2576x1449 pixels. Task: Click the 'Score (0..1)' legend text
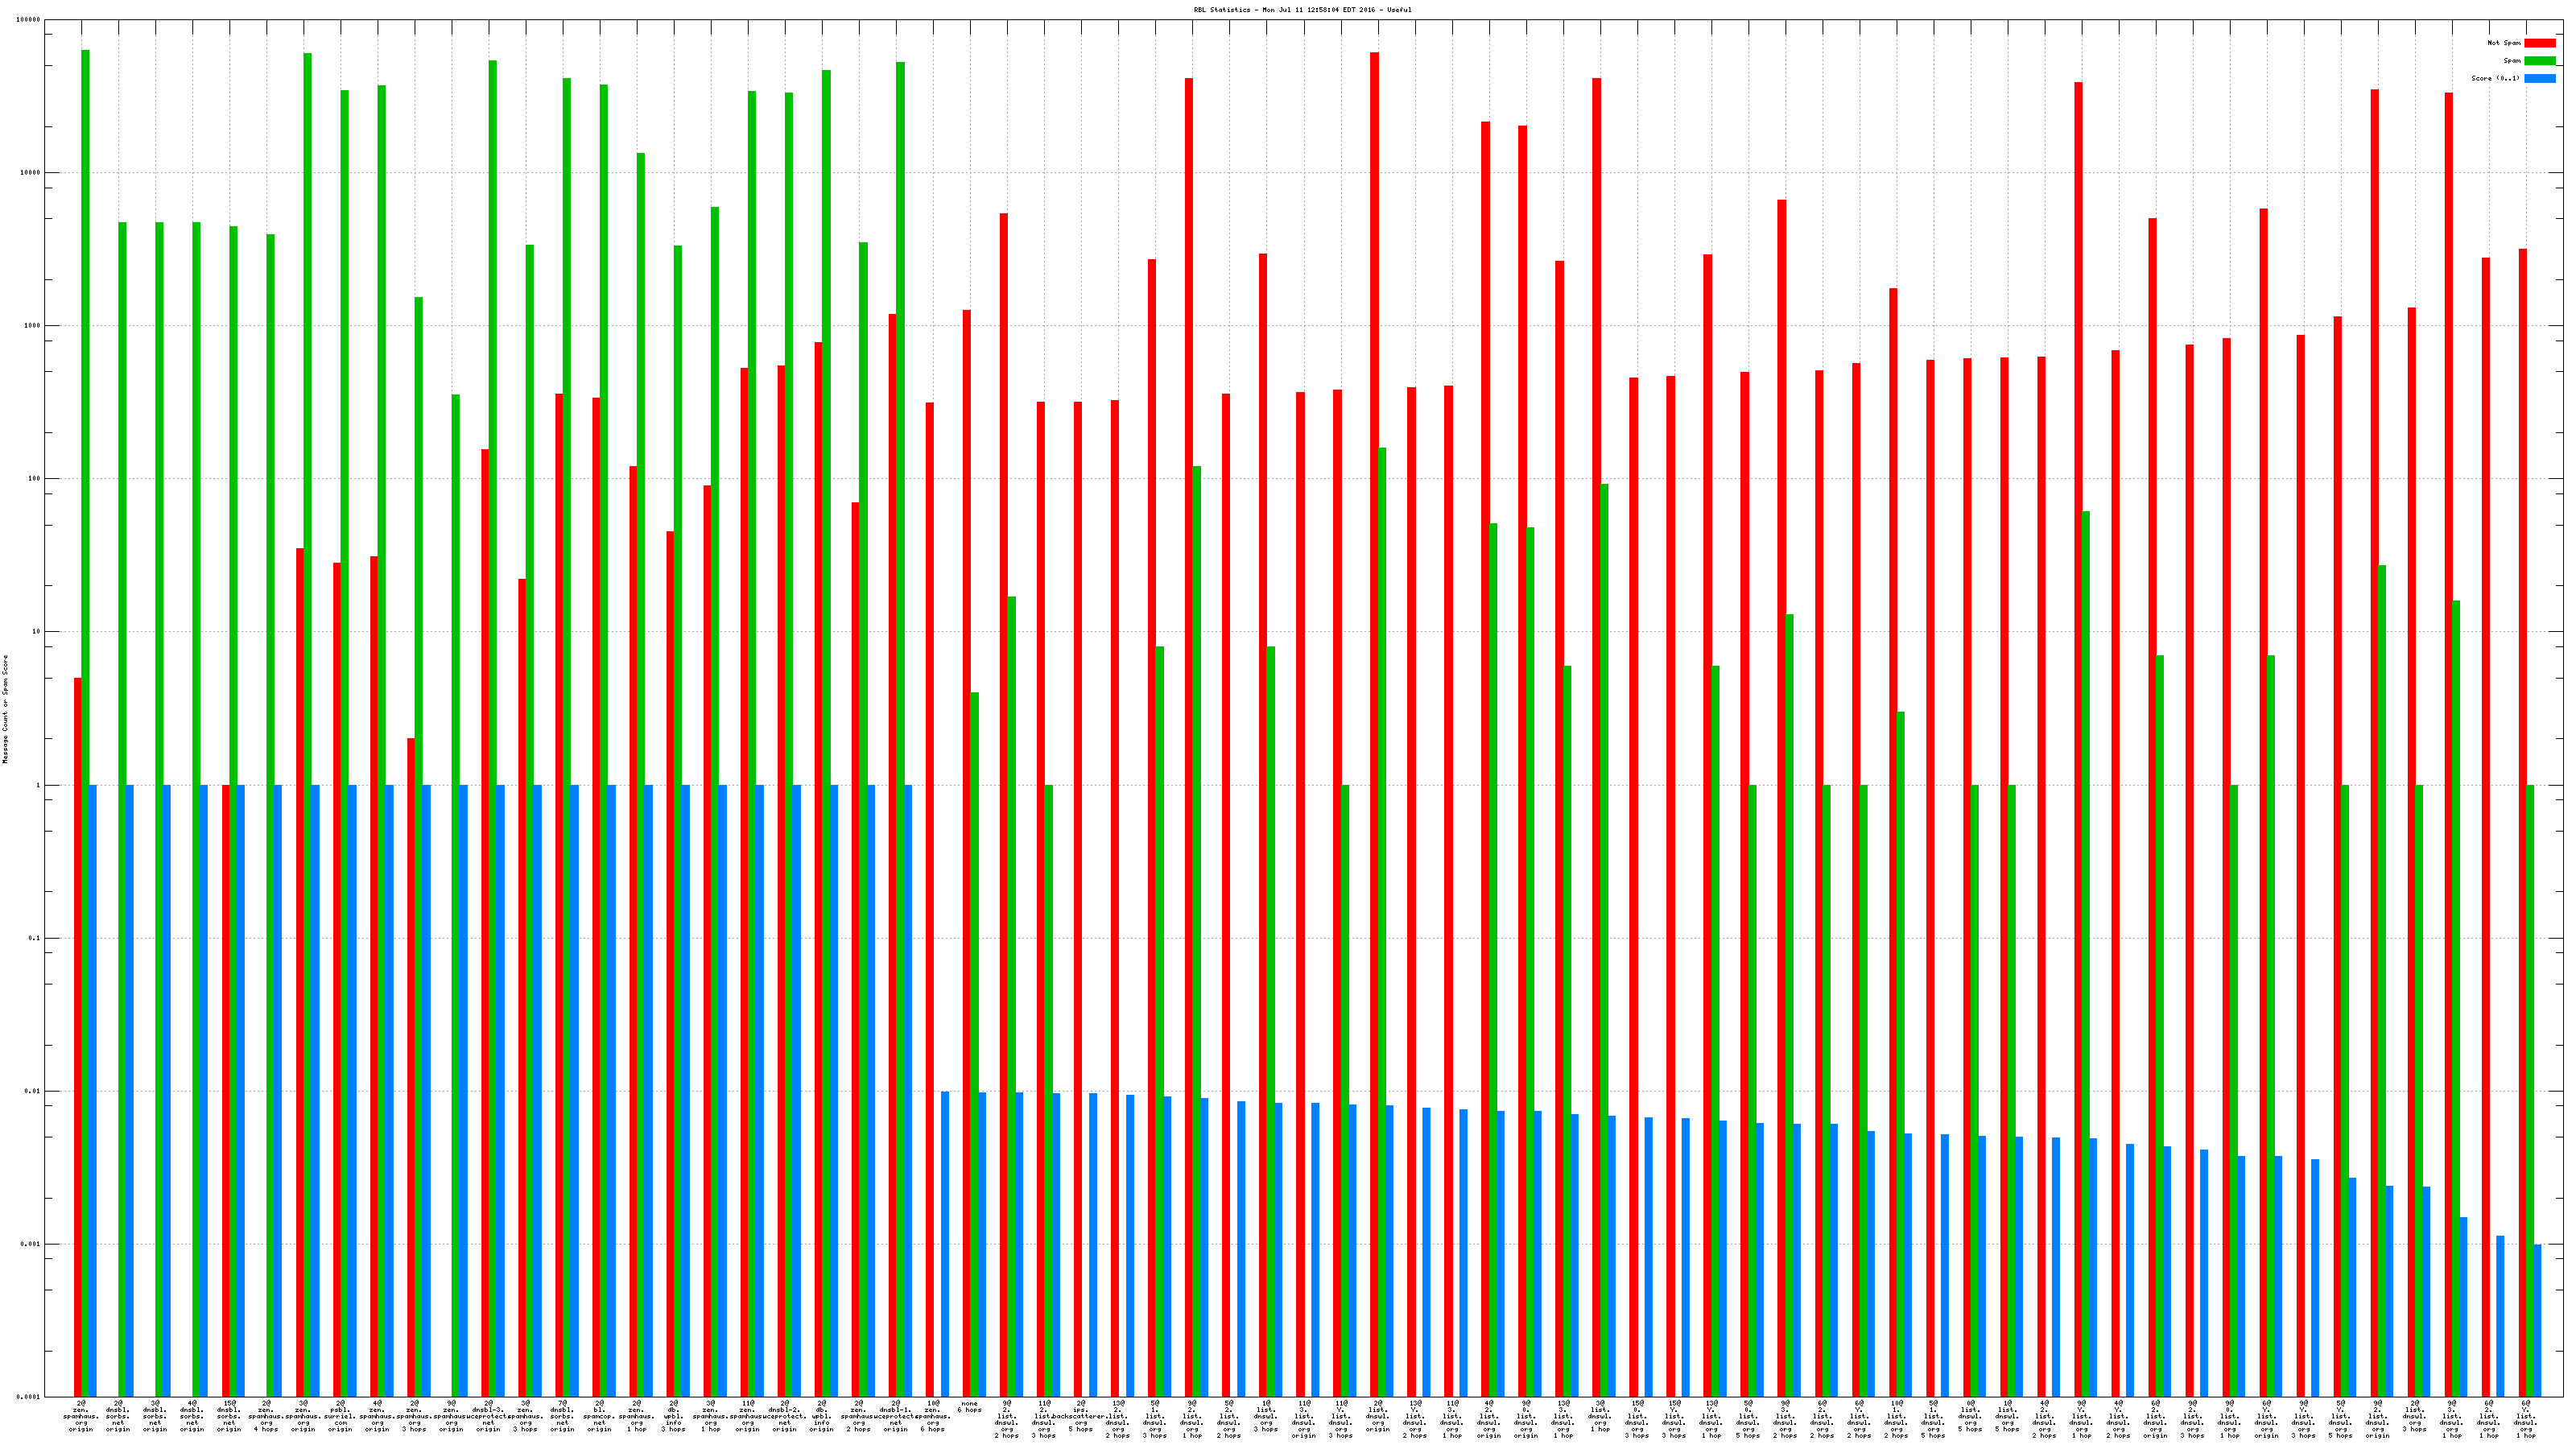(x=2495, y=78)
